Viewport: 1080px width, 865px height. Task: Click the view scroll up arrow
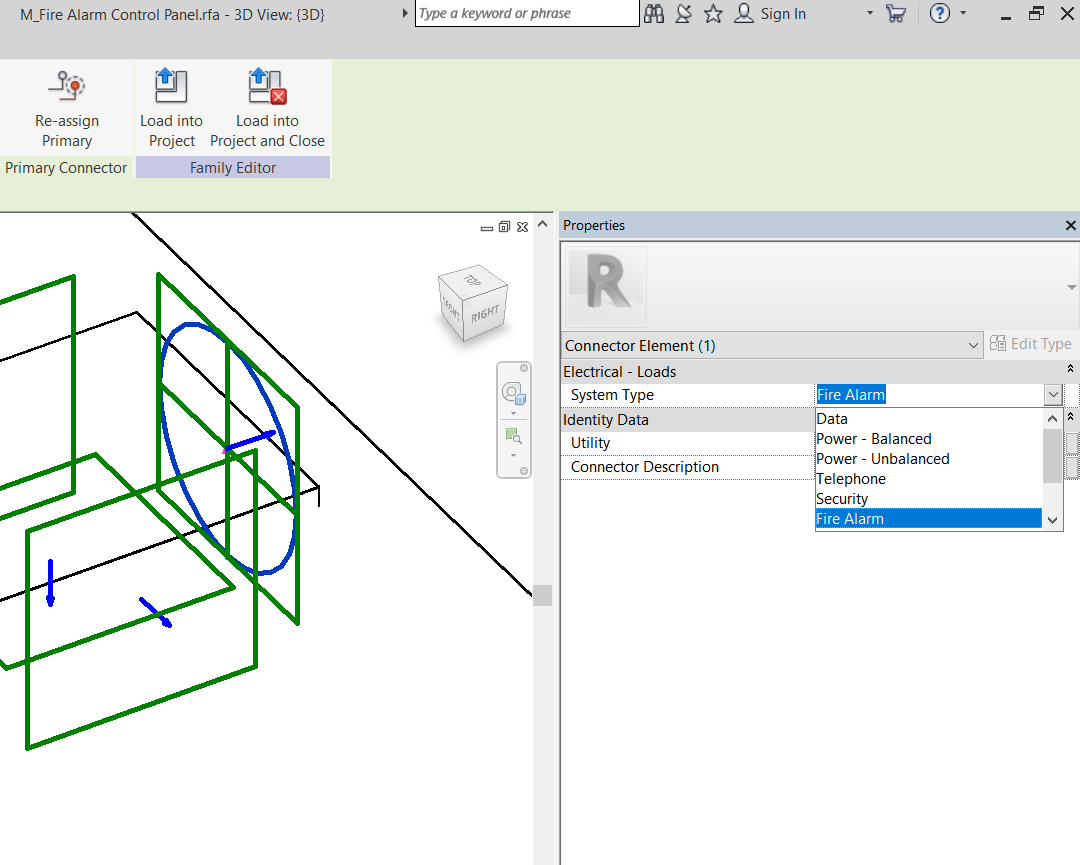[x=543, y=225]
